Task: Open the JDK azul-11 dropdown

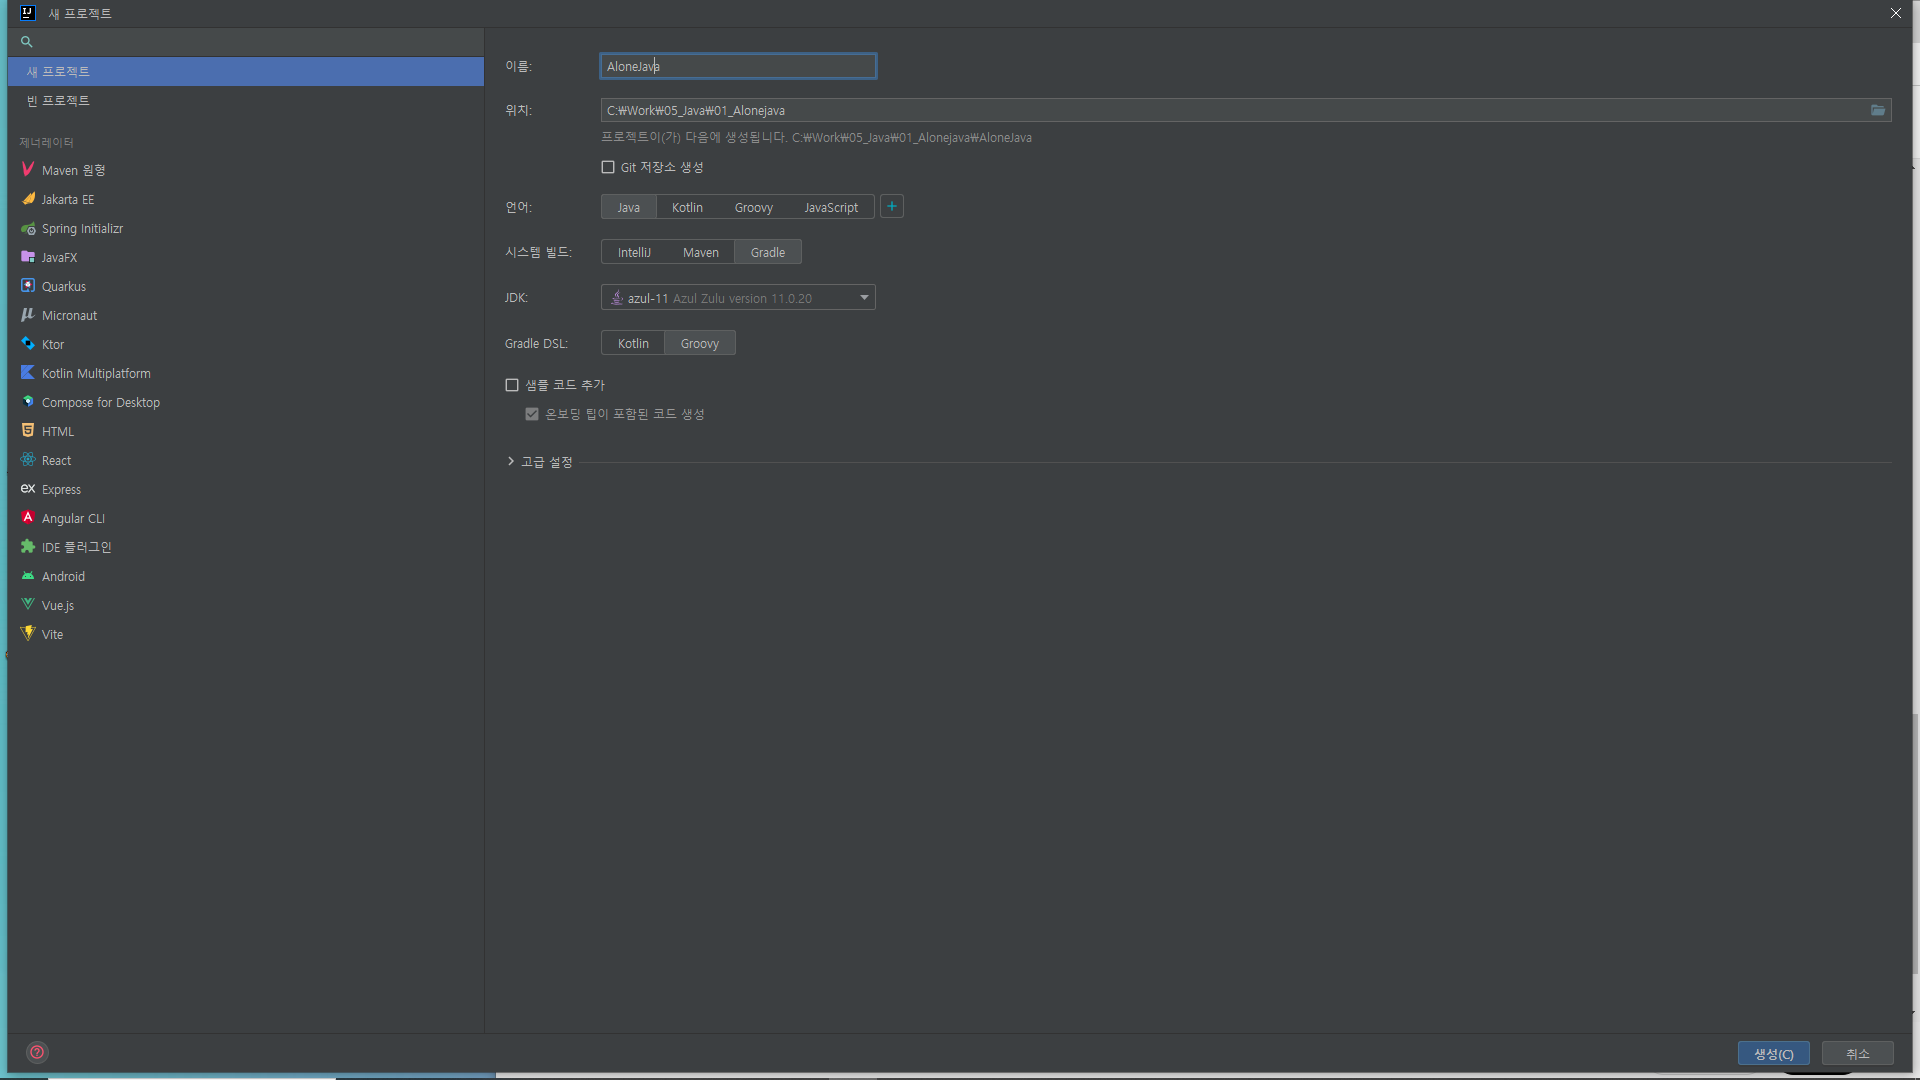Action: [x=738, y=298]
